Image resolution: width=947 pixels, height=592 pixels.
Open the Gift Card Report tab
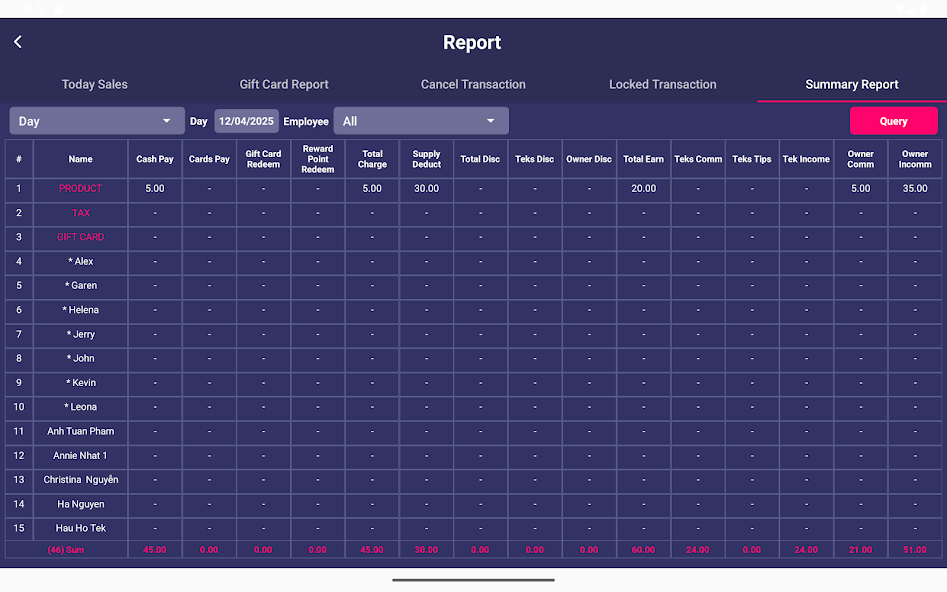click(x=284, y=84)
